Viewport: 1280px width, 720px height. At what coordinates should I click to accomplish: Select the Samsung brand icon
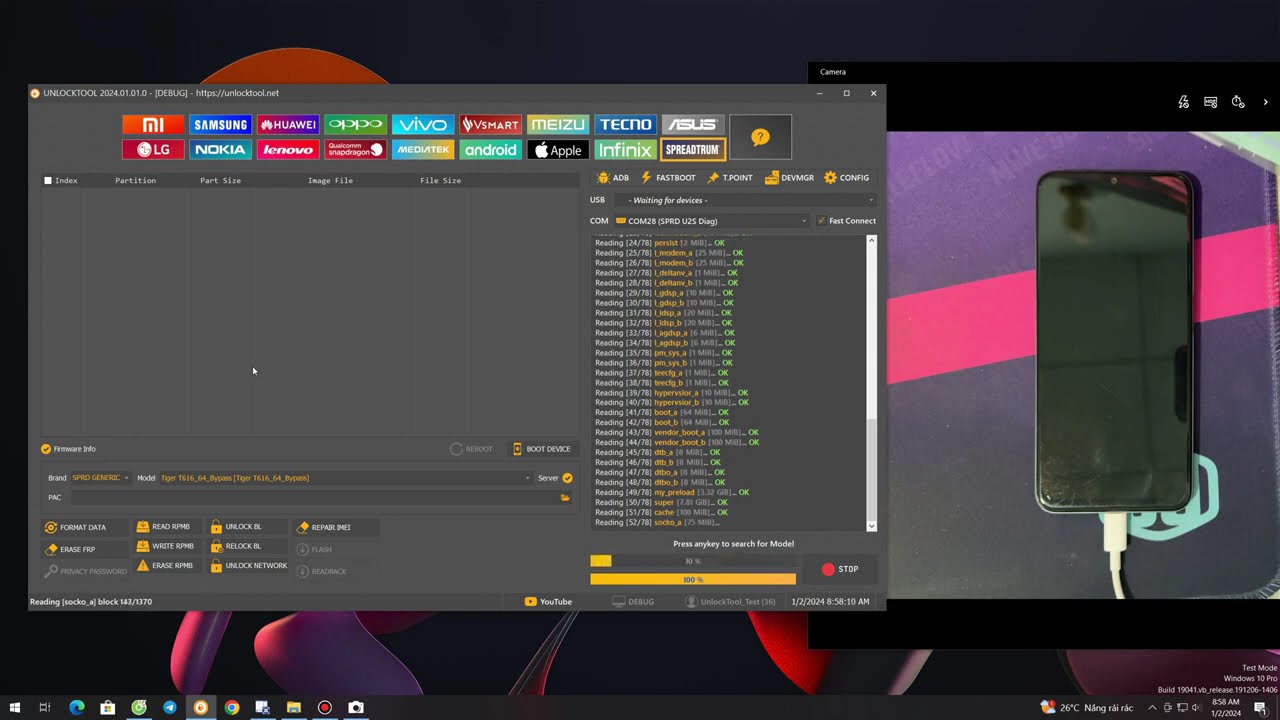(x=220, y=125)
